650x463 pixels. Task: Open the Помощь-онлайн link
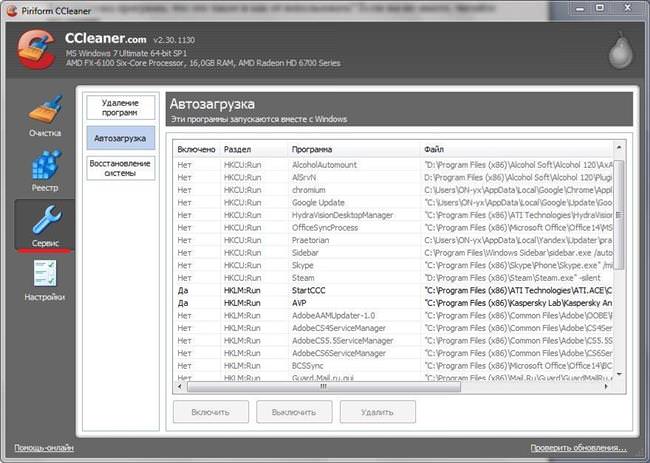(x=44, y=448)
